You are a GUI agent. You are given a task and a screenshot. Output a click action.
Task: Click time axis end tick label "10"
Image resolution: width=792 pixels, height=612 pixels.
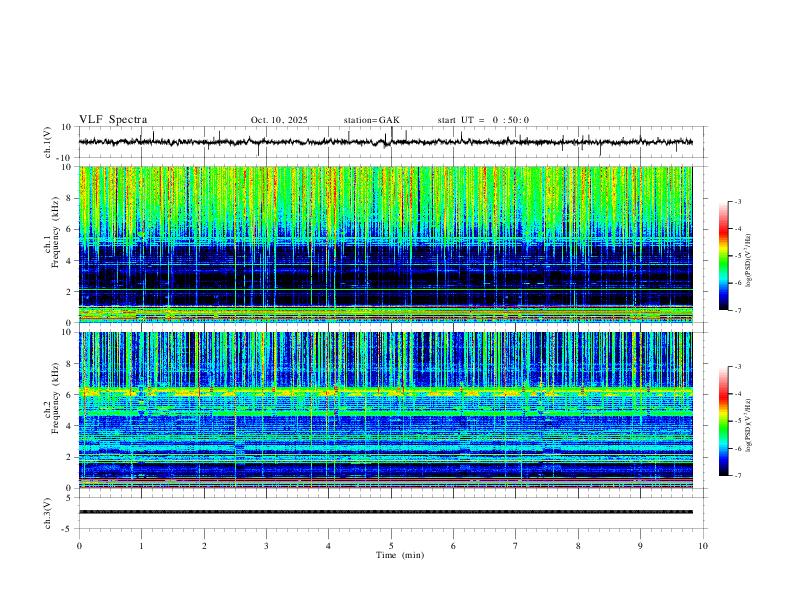tap(703, 546)
